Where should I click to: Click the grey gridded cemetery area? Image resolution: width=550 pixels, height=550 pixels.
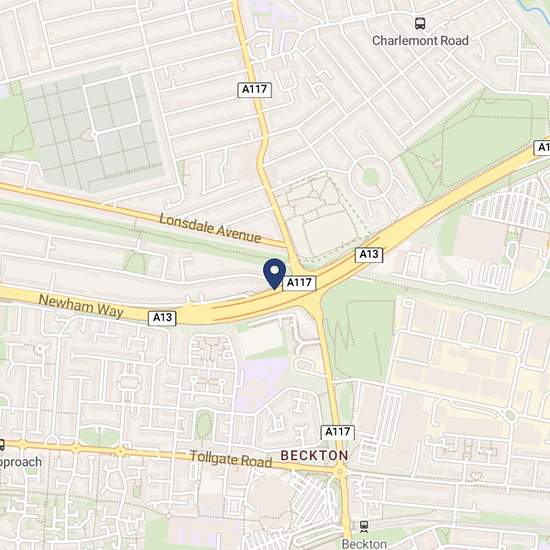tap(93, 133)
